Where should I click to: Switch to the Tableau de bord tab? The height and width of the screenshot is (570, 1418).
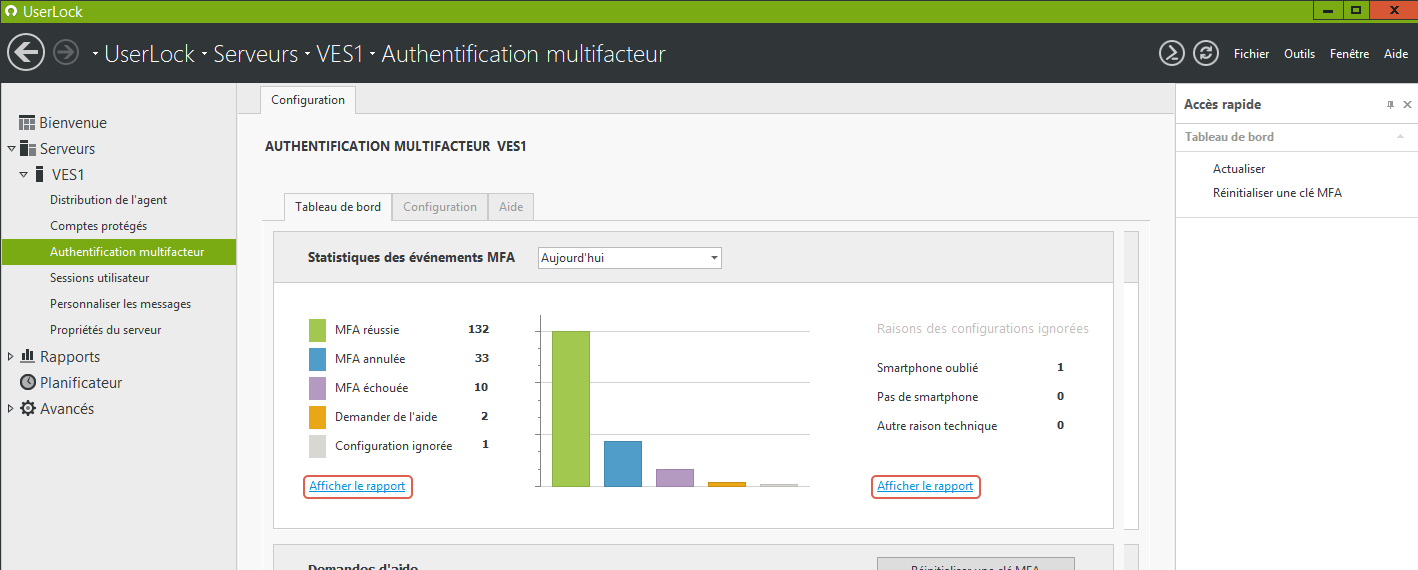point(338,207)
